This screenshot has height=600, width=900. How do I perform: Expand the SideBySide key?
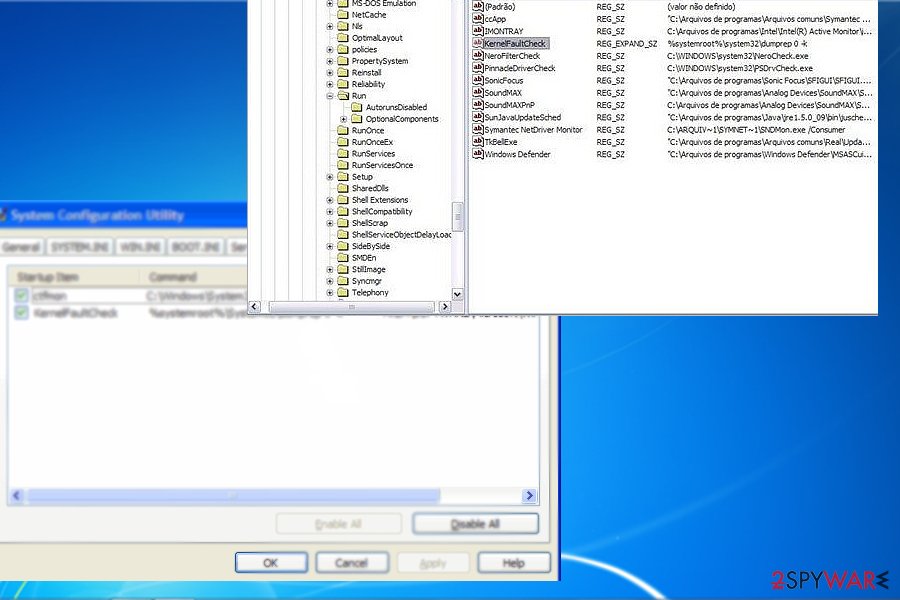tap(330, 246)
